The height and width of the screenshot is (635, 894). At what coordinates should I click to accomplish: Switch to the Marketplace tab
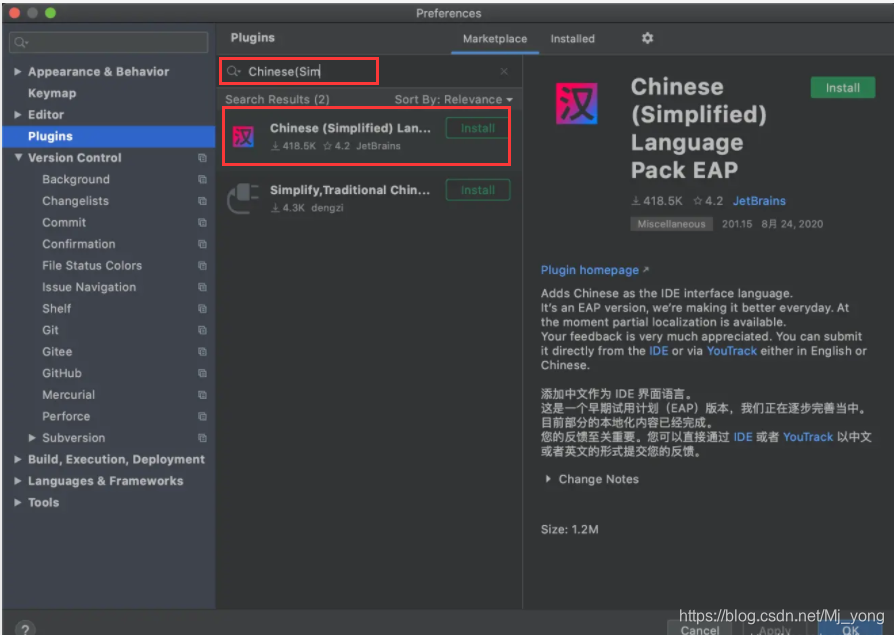tap(495, 39)
